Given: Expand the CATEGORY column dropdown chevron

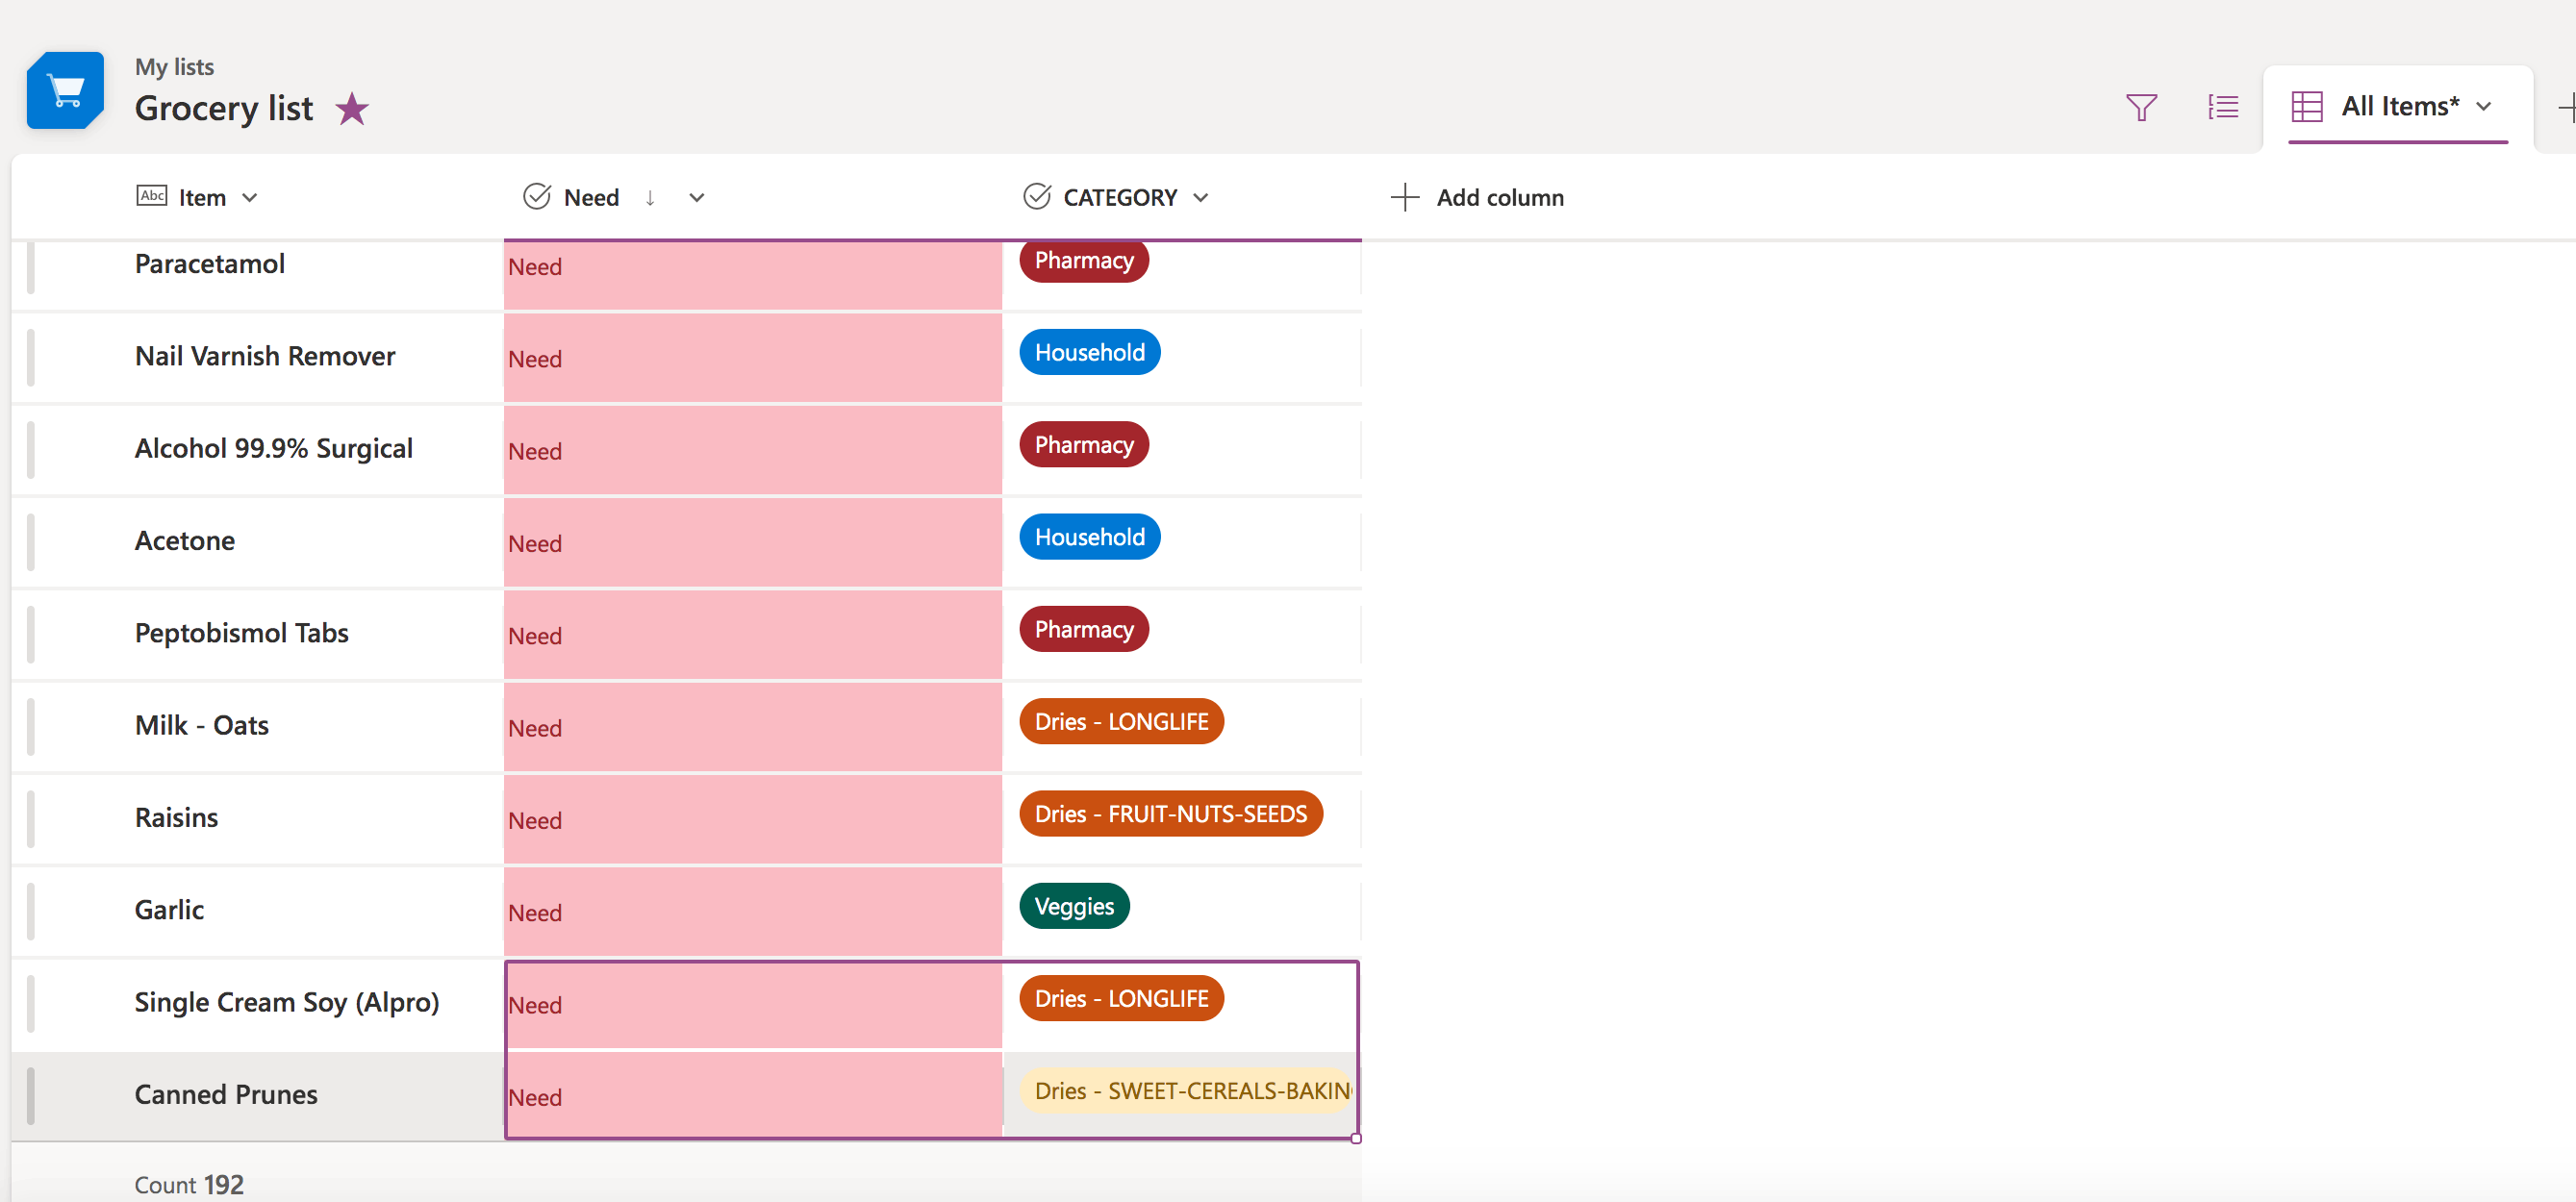Looking at the screenshot, I should [1201, 198].
